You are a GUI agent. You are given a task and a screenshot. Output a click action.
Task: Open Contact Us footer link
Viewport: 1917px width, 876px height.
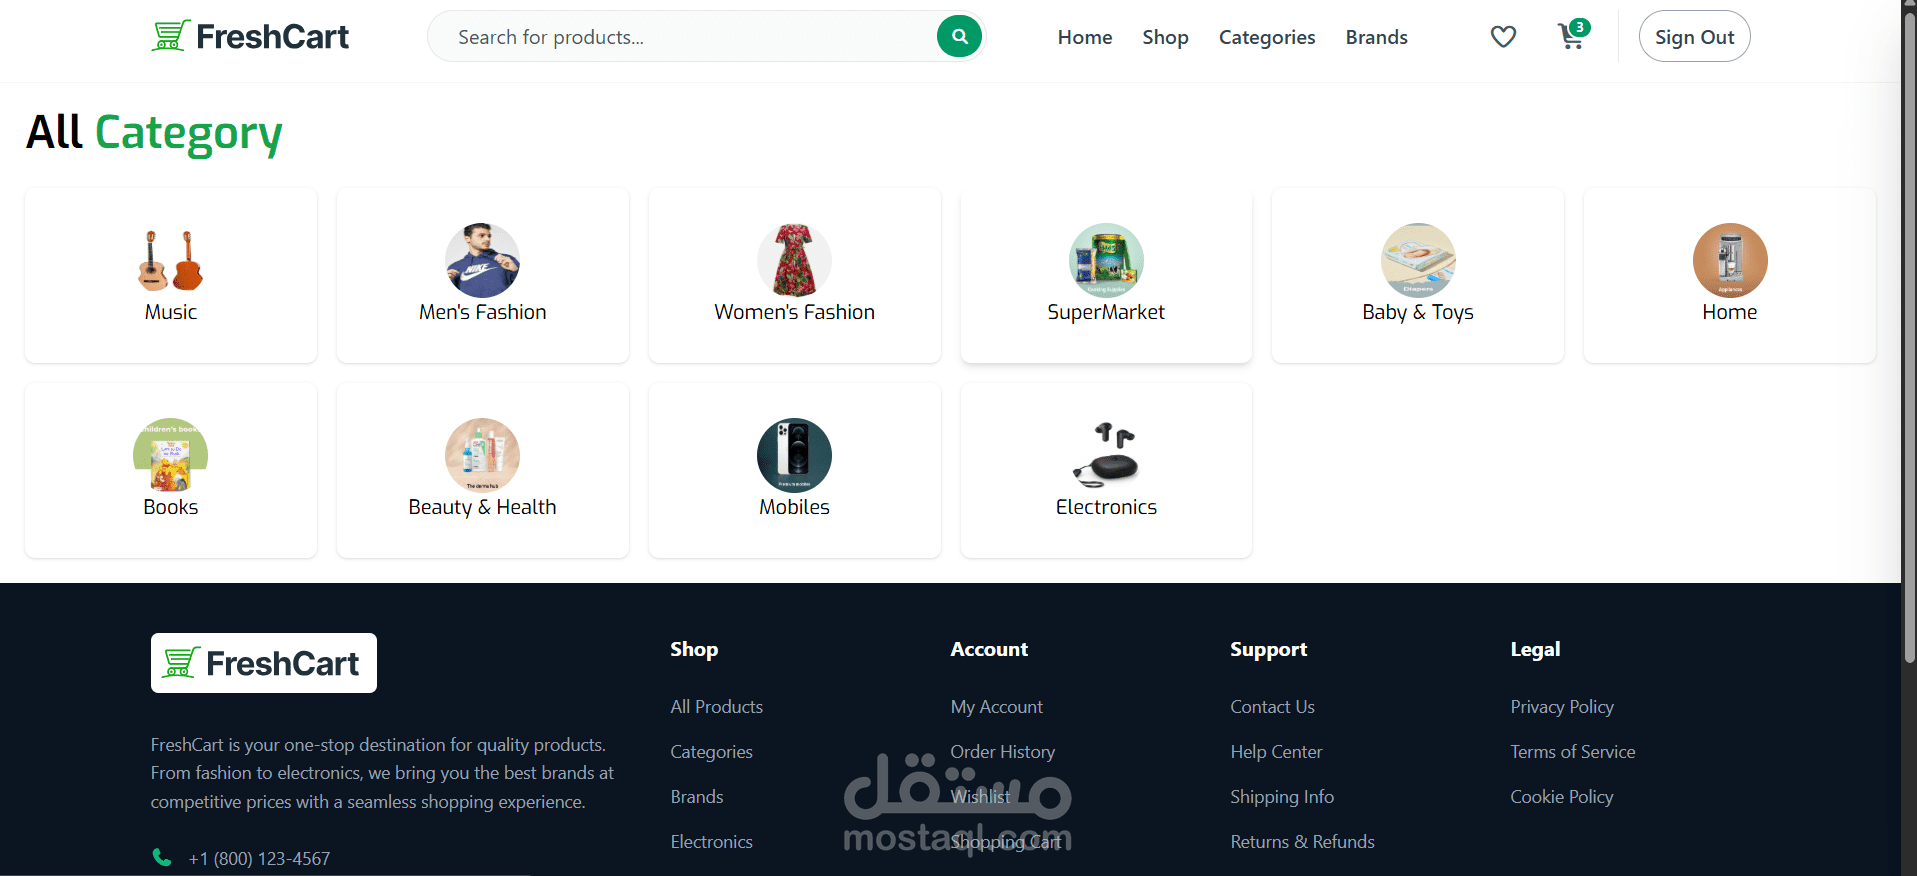[1273, 707]
